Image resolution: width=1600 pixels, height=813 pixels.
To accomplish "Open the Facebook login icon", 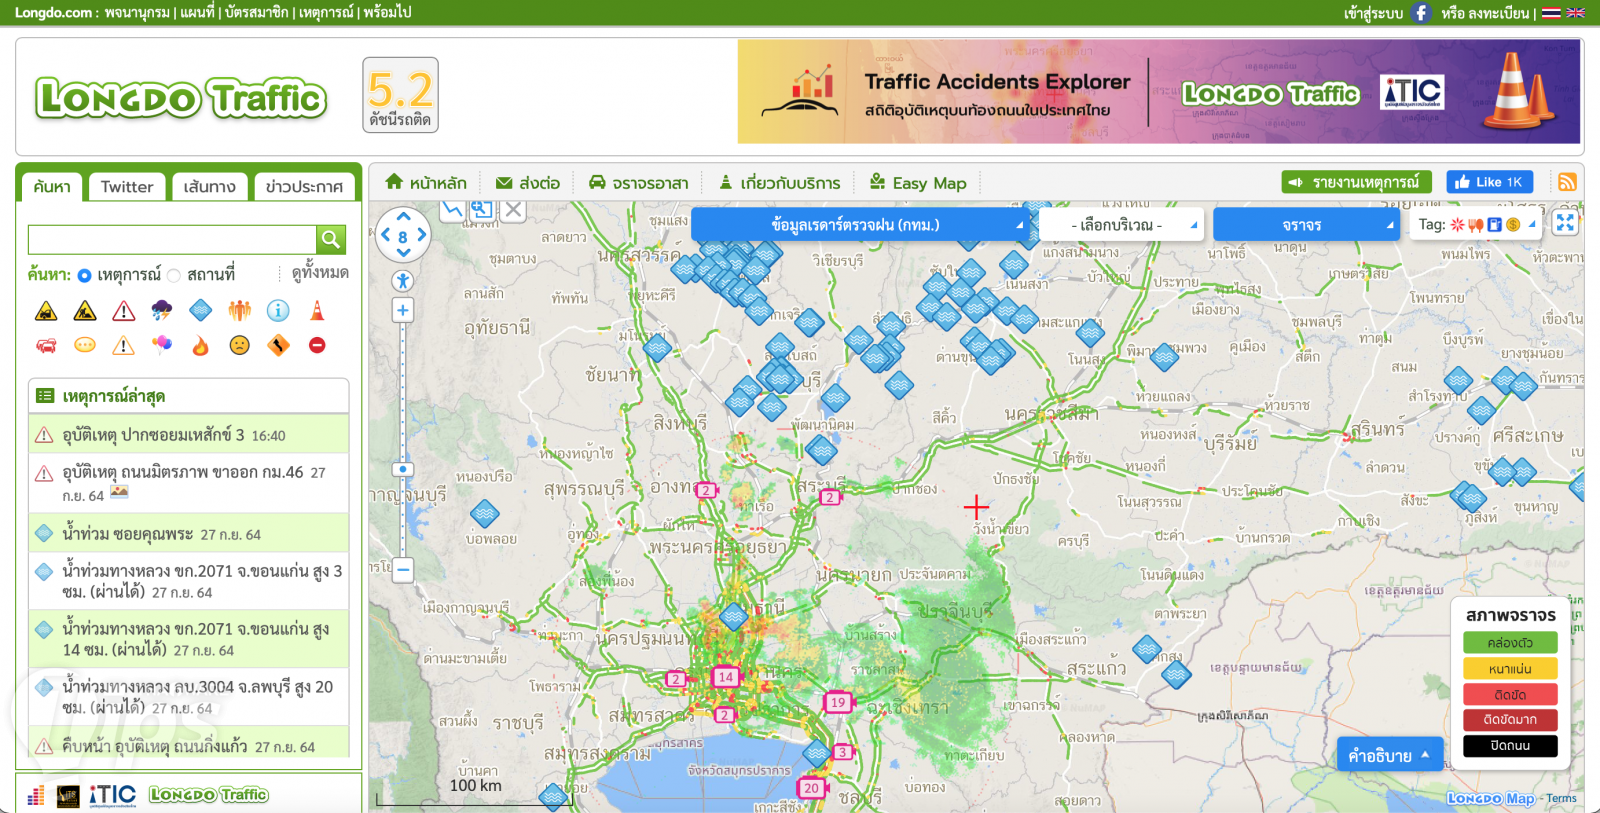I will 1421,13.
